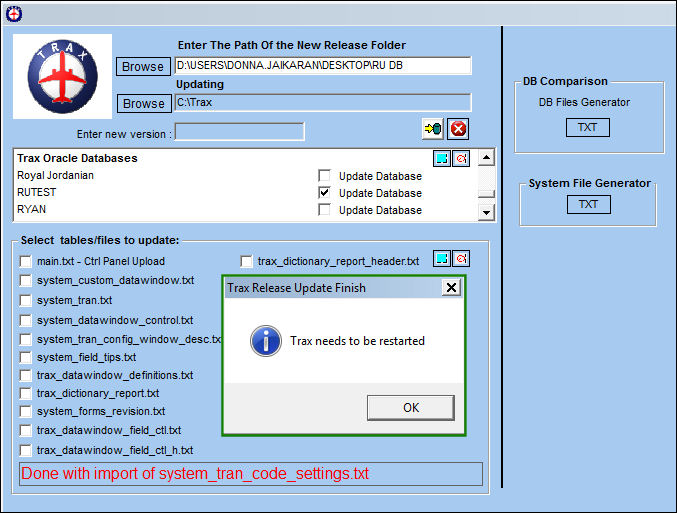Click the 'Trax needs to be restarted' message
This screenshot has height=513, width=677.
coord(357,341)
